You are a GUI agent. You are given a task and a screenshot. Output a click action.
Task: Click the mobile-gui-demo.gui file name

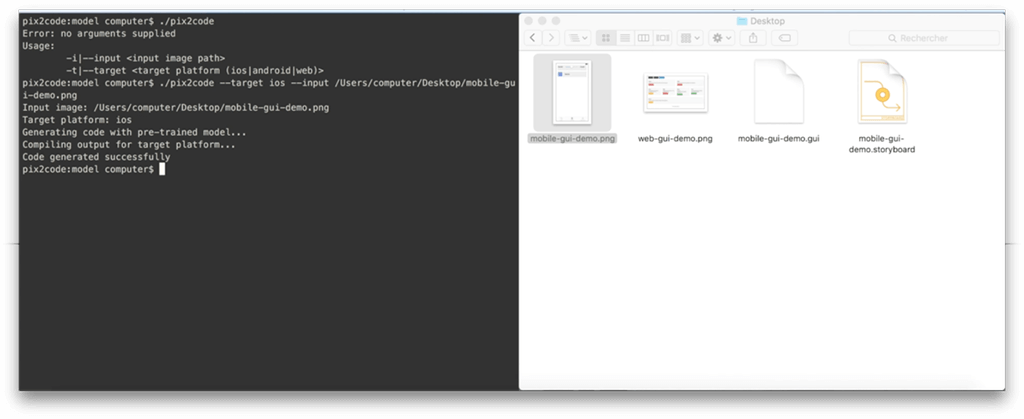[x=778, y=138]
